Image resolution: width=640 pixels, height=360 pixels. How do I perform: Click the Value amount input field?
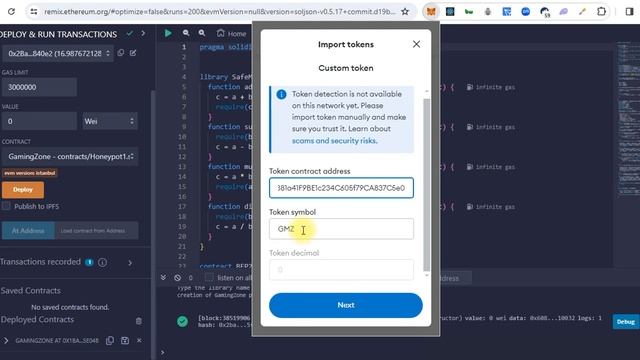point(39,121)
